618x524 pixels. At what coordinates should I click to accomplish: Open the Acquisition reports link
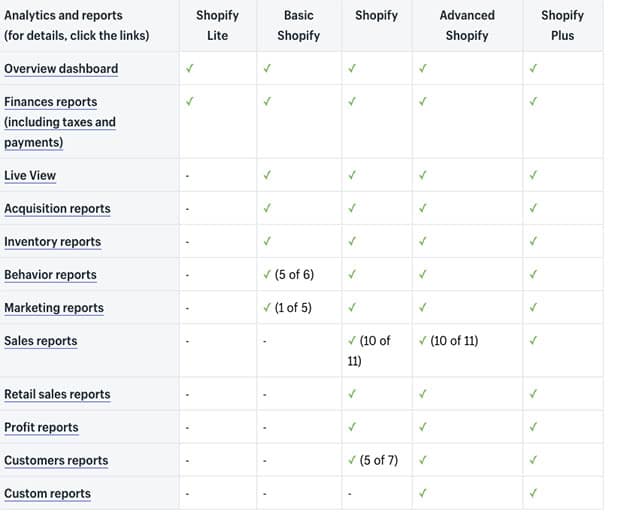(57, 209)
